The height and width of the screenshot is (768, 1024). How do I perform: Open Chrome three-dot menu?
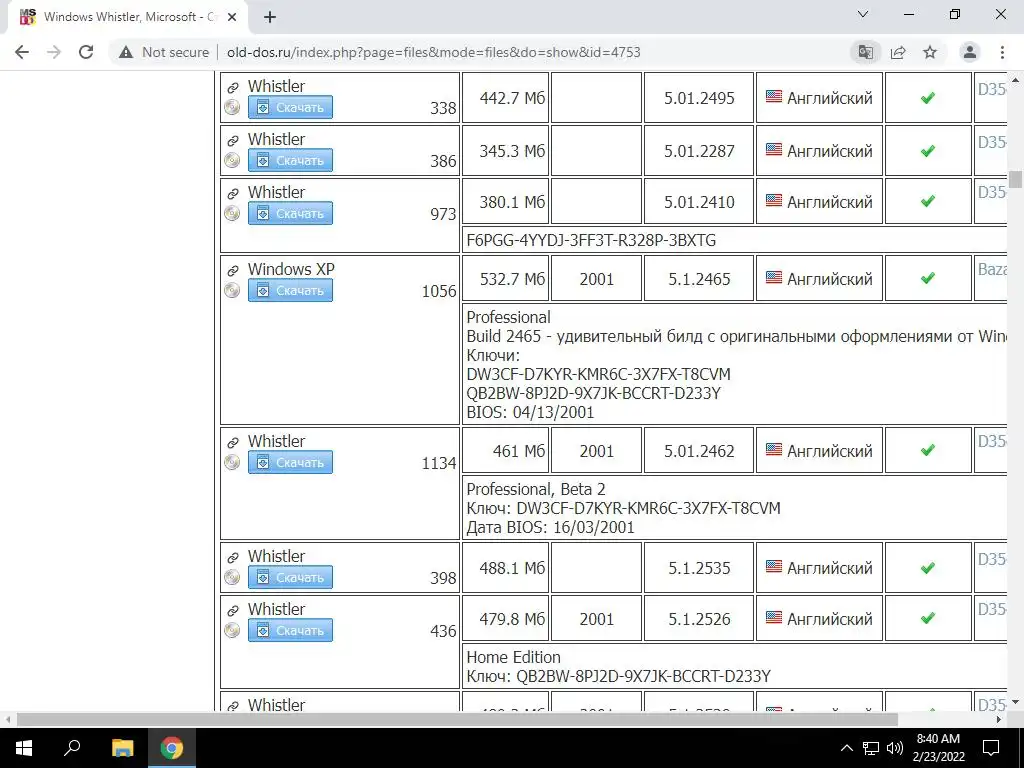(x=1002, y=52)
